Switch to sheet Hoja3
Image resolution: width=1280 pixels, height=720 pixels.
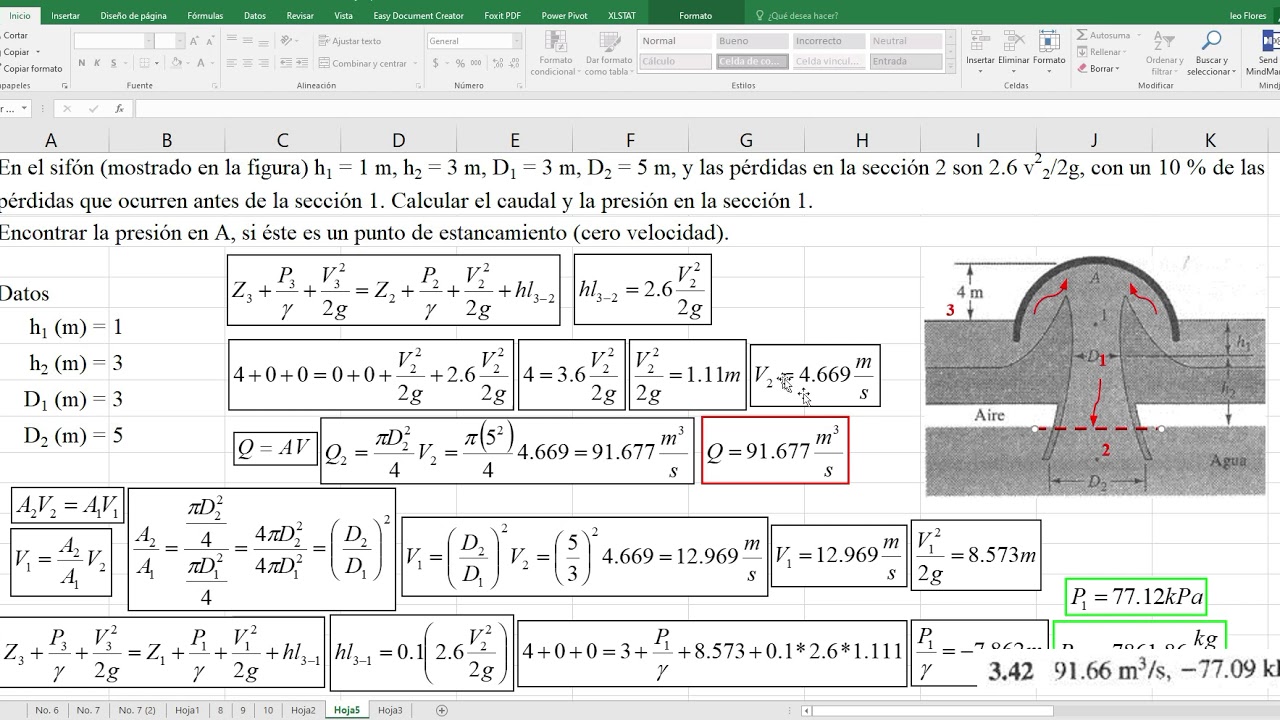click(x=390, y=710)
